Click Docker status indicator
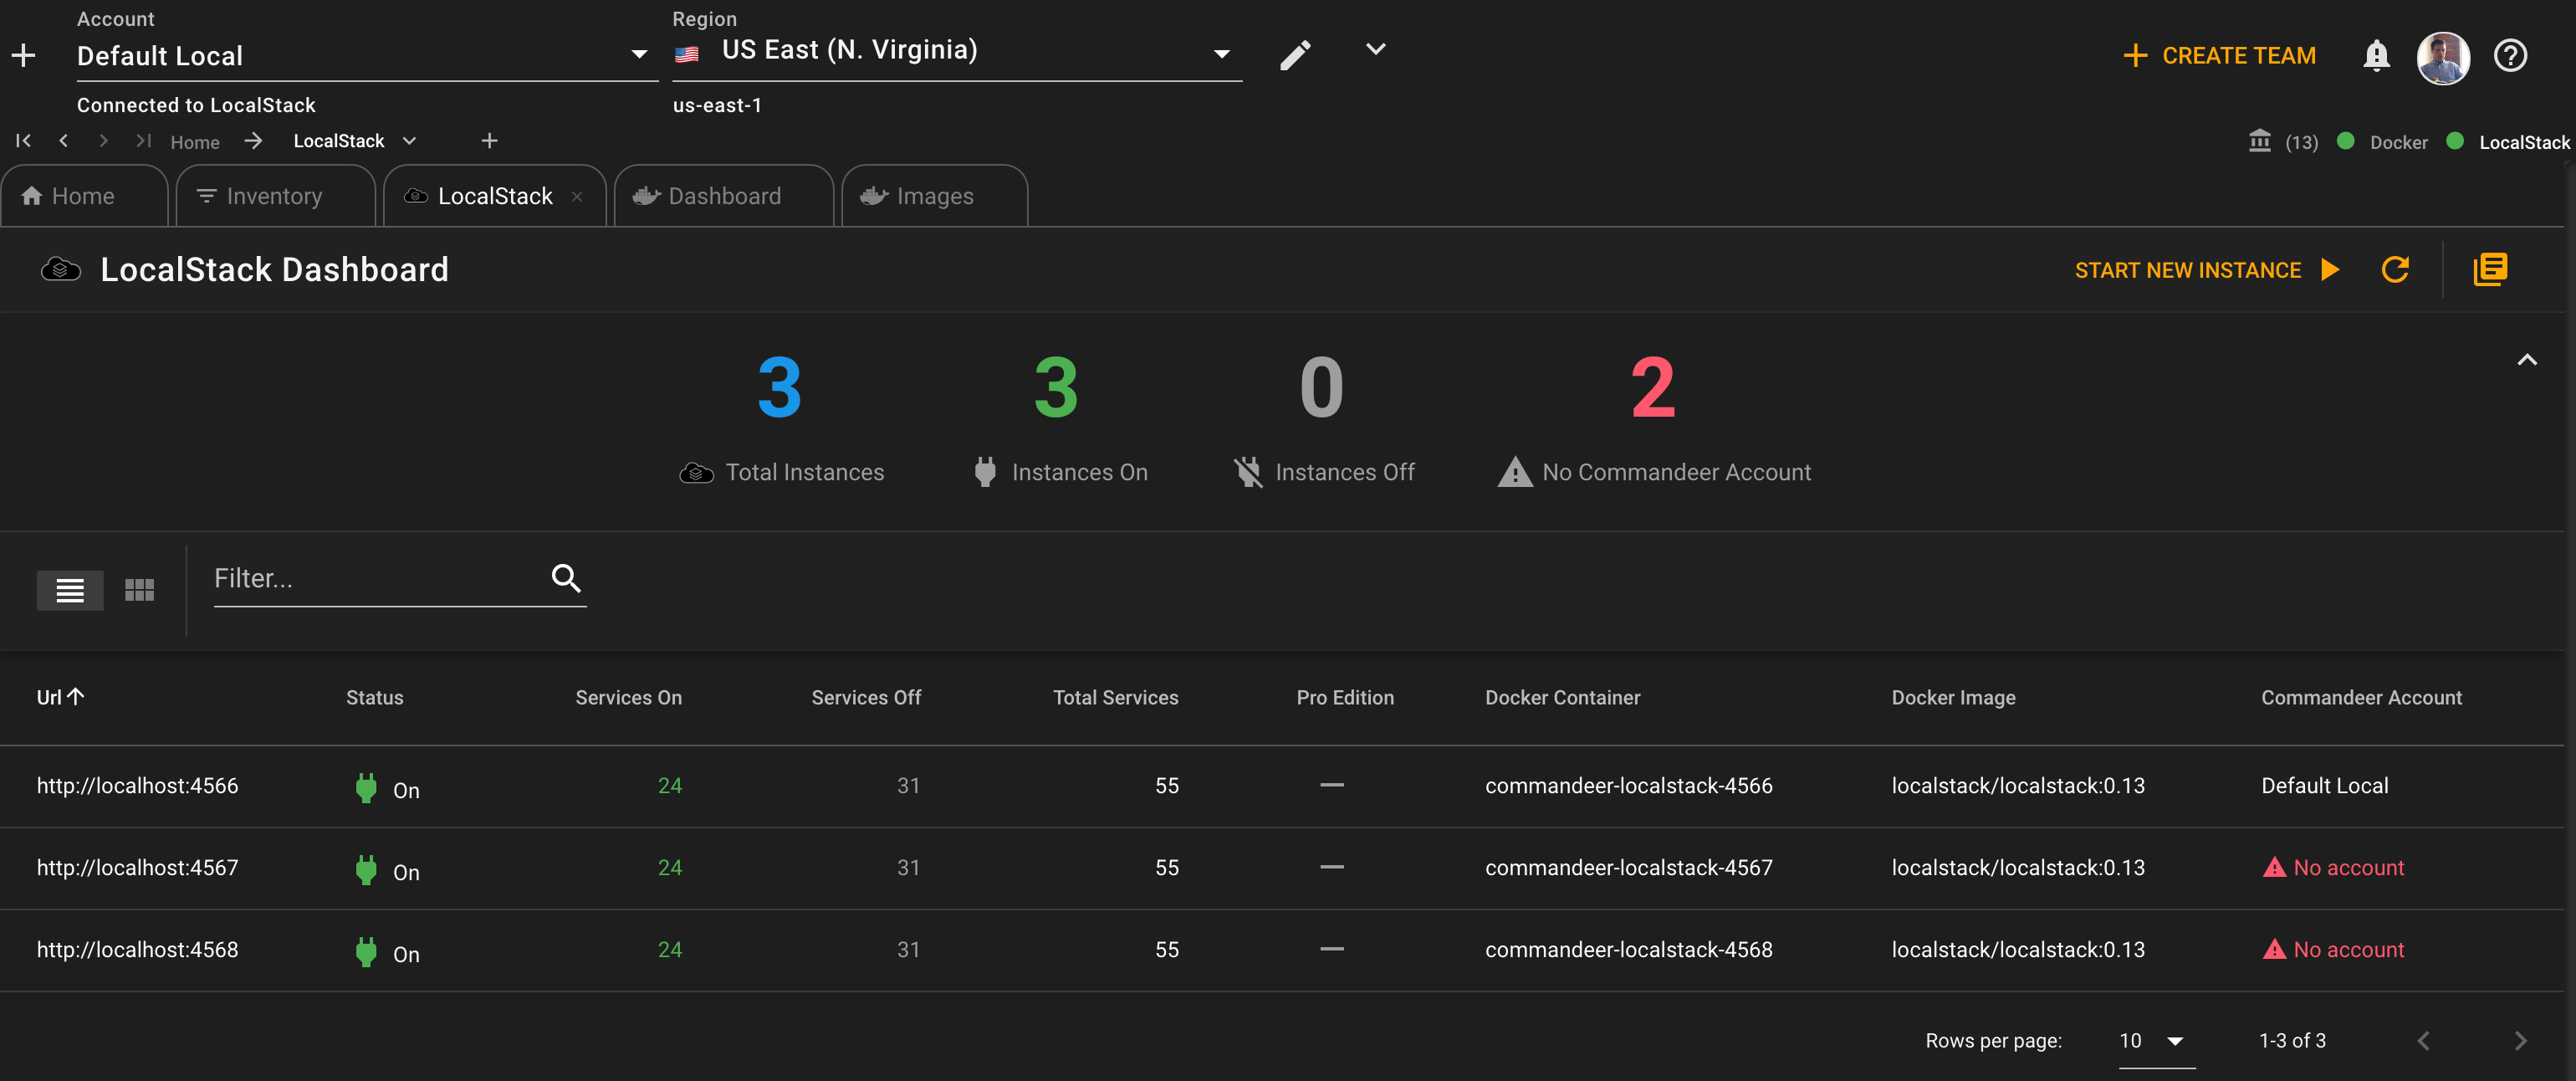Screen dimensions: 2576x1081 click(x=2382, y=142)
